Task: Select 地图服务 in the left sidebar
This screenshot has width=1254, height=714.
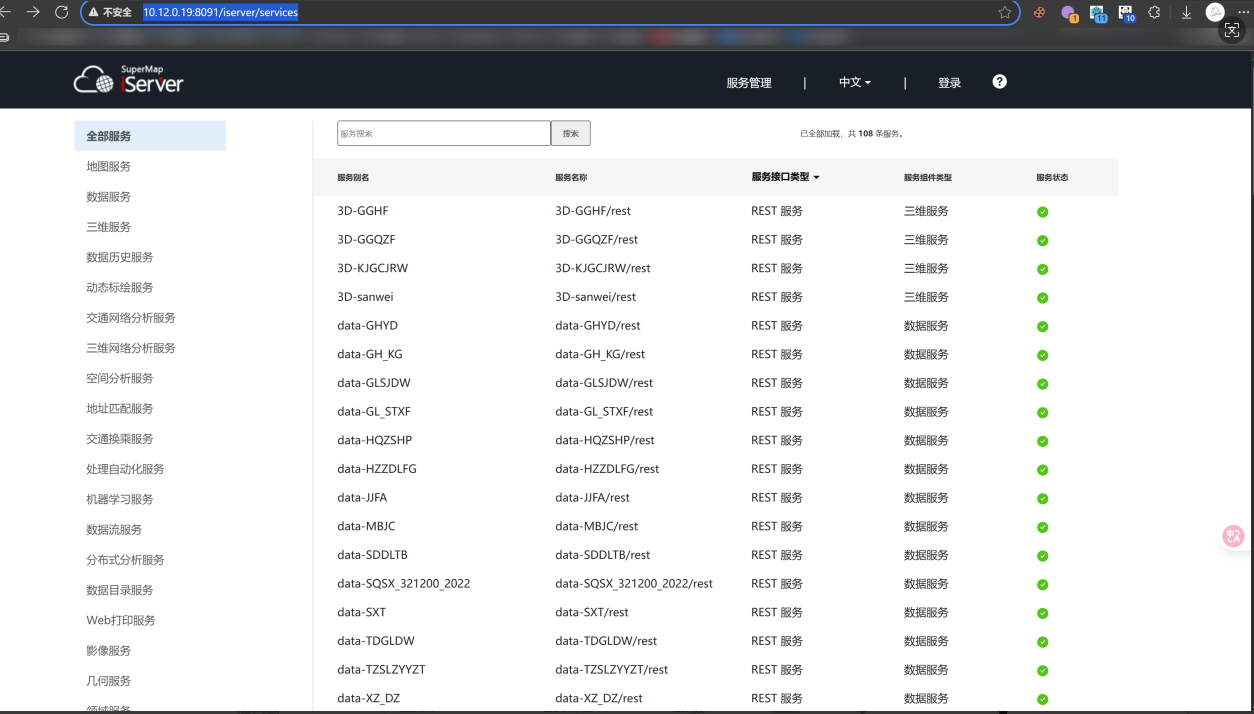Action: pos(108,166)
